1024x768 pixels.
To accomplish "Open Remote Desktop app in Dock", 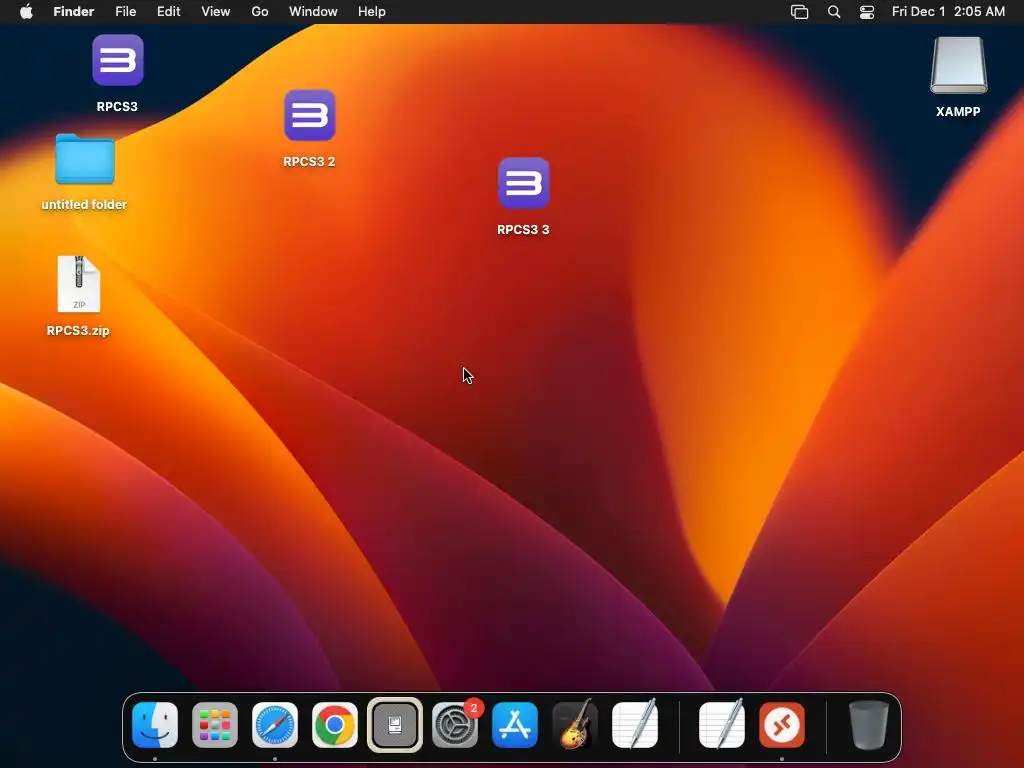I will click(x=782, y=725).
